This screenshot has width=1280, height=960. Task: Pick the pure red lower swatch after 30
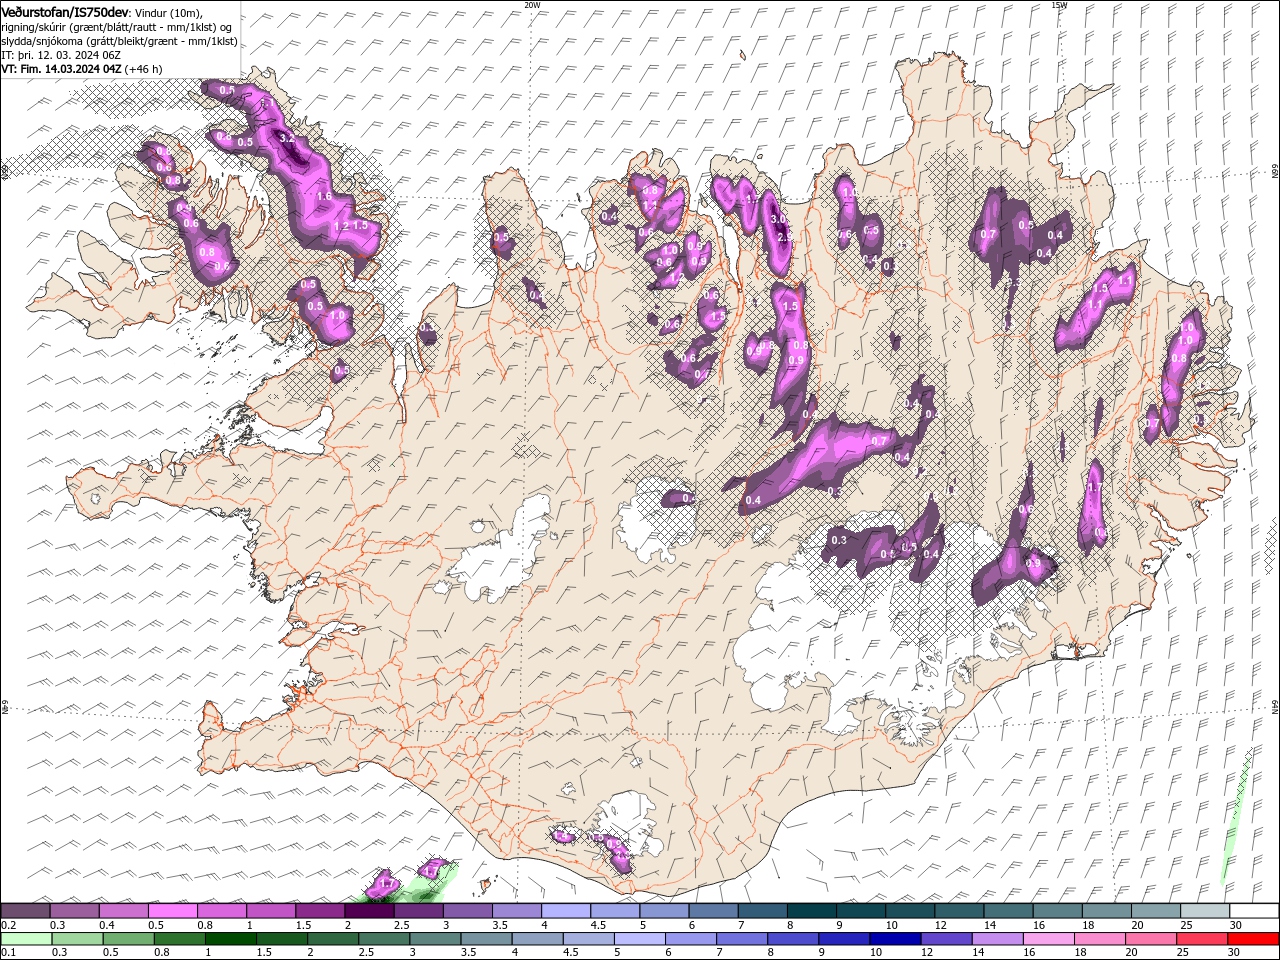(1254, 939)
